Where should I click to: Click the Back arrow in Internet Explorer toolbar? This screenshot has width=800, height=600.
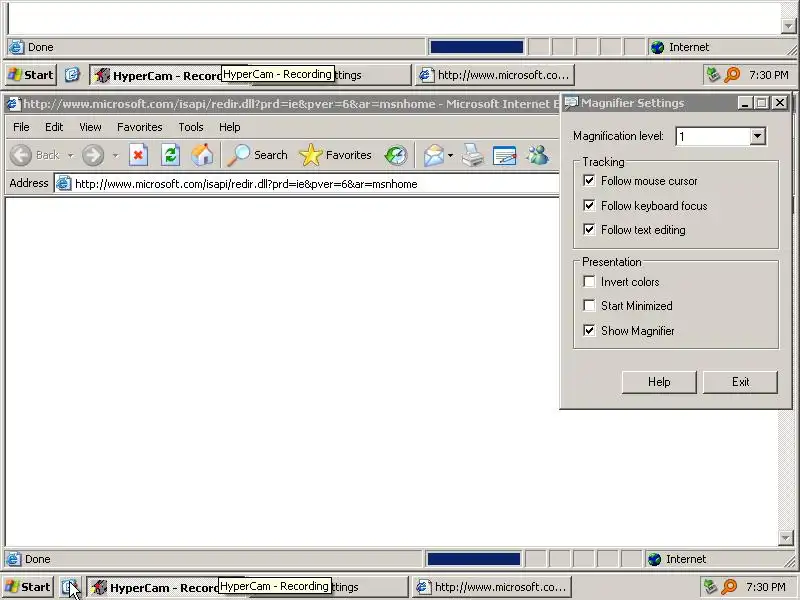point(21,155)
